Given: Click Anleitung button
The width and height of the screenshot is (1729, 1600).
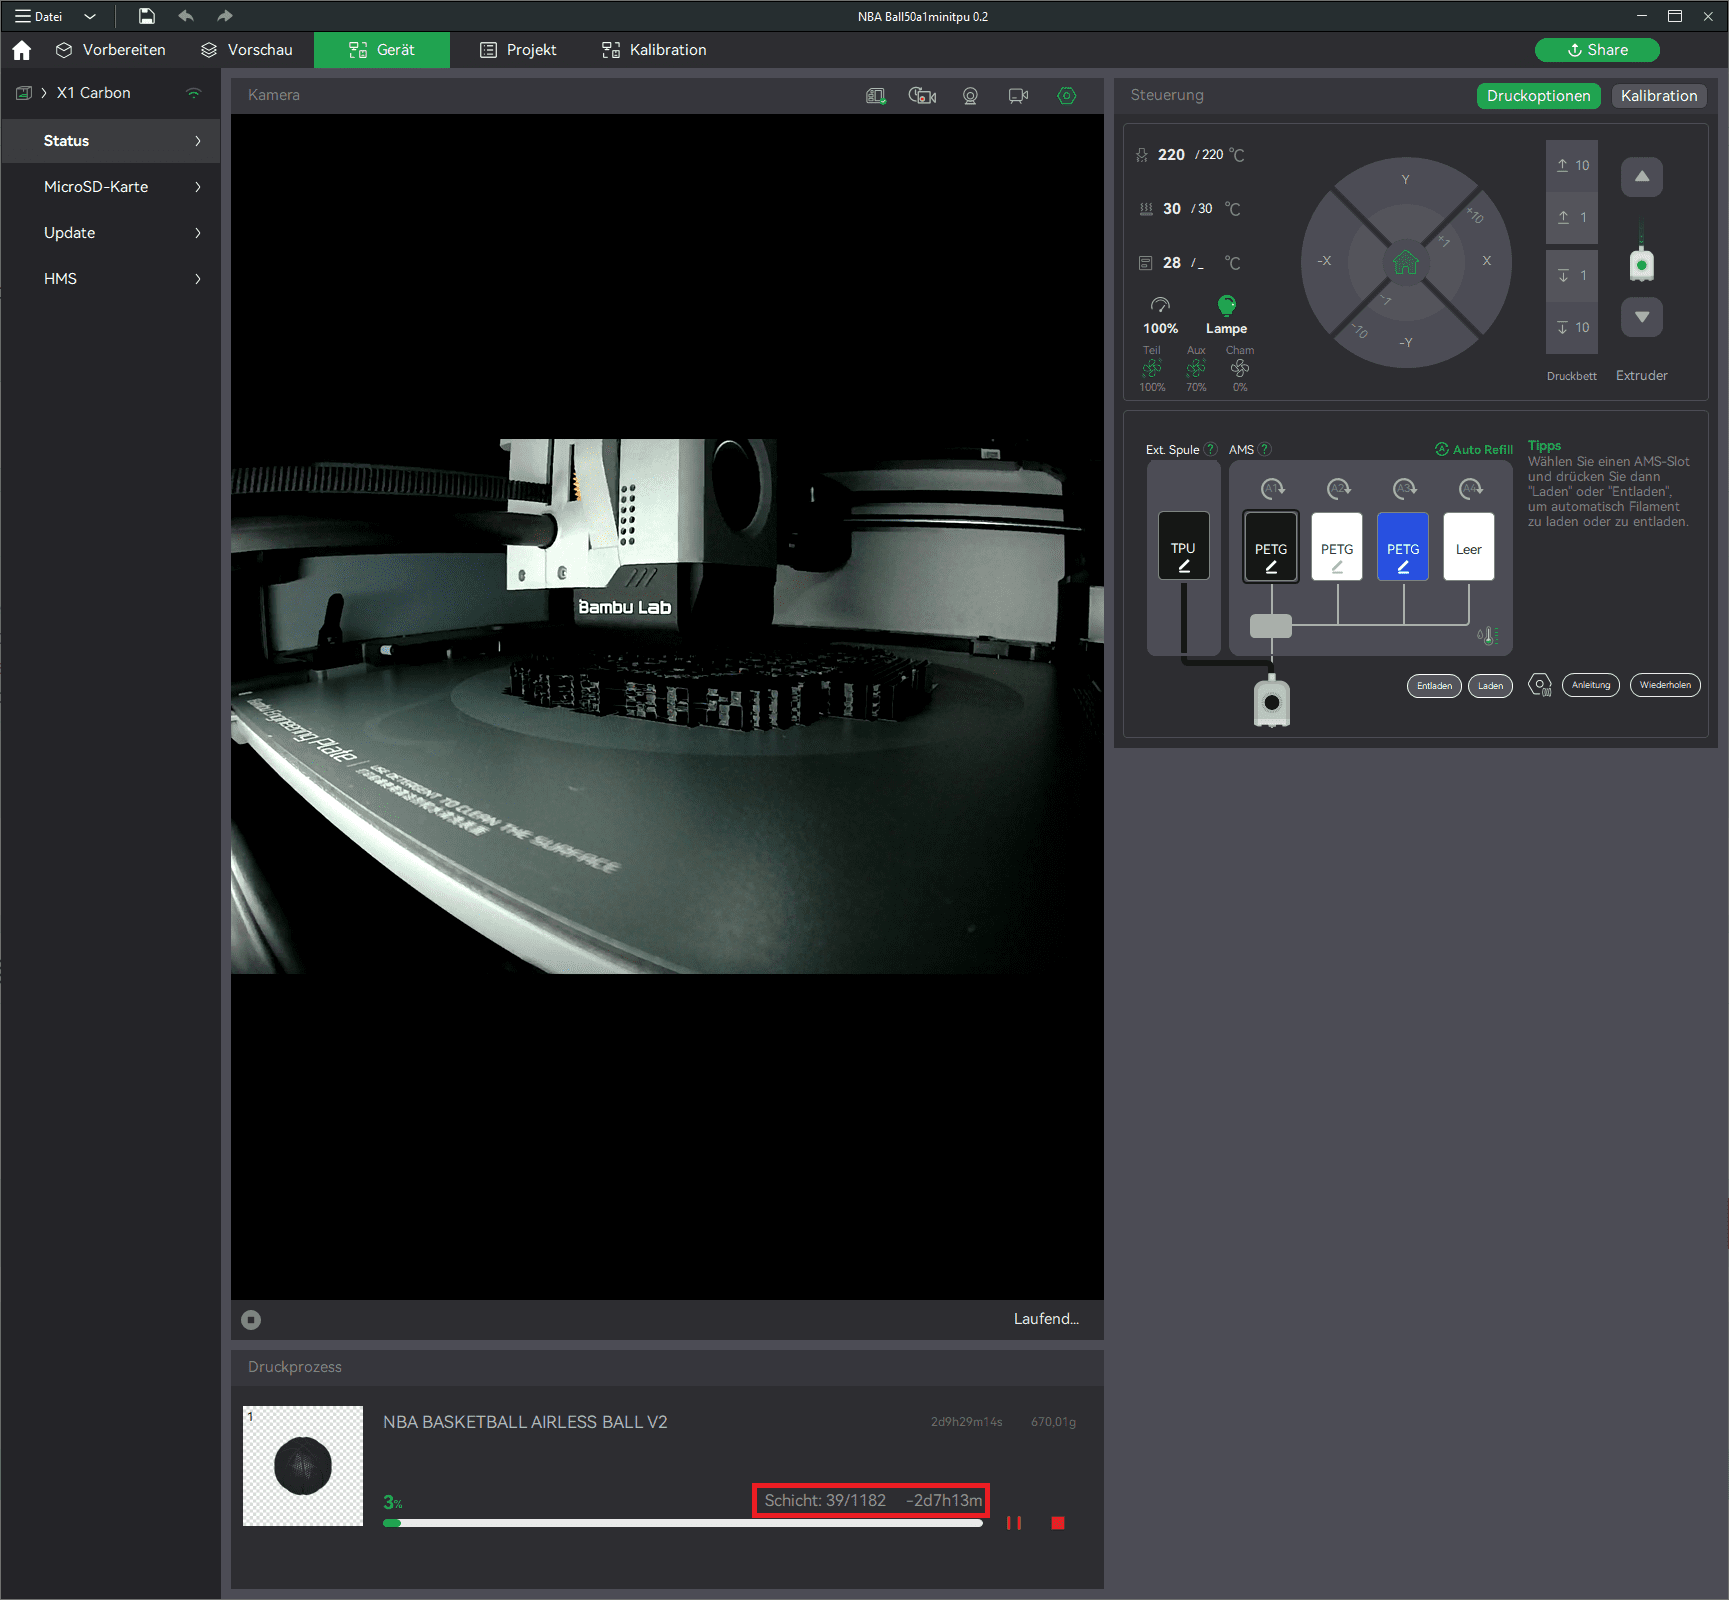Looking at the screenshot, I should [1591, 685].
